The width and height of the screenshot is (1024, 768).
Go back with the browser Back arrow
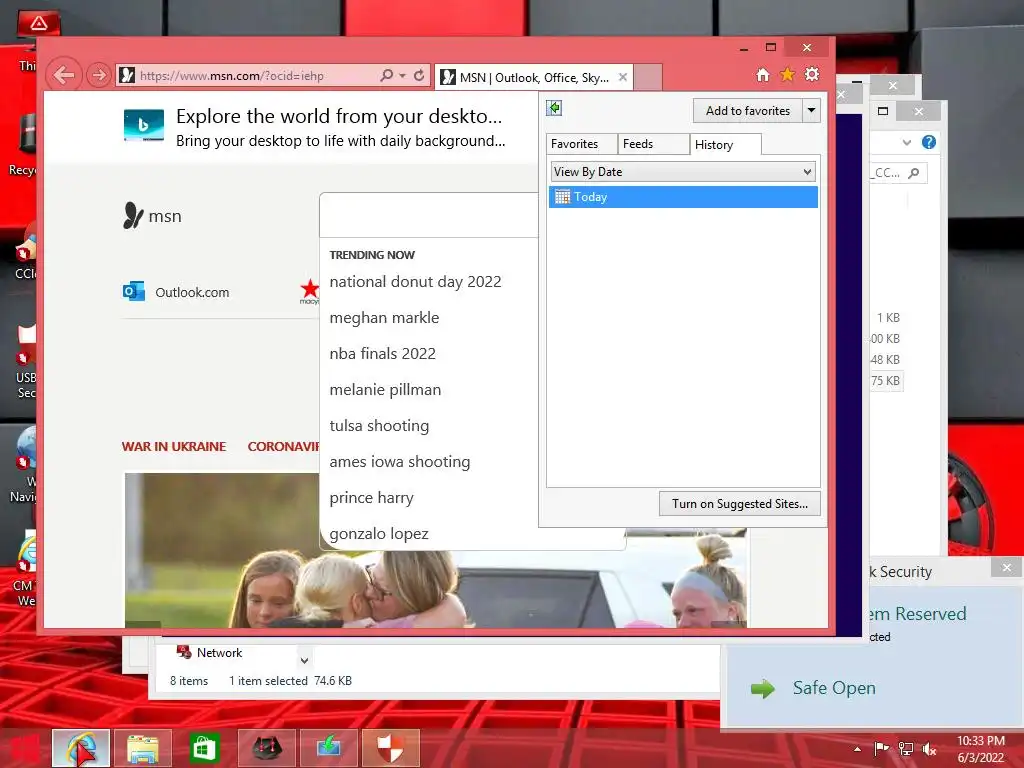tap(64, 75)
